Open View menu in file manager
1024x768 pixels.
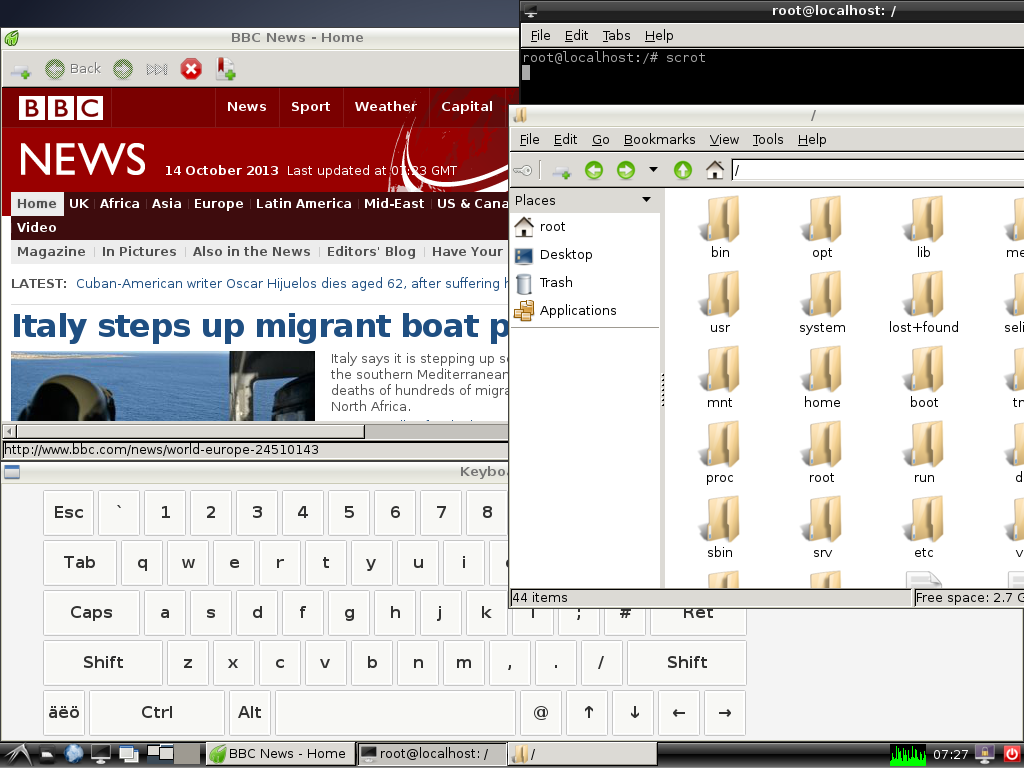724,139
